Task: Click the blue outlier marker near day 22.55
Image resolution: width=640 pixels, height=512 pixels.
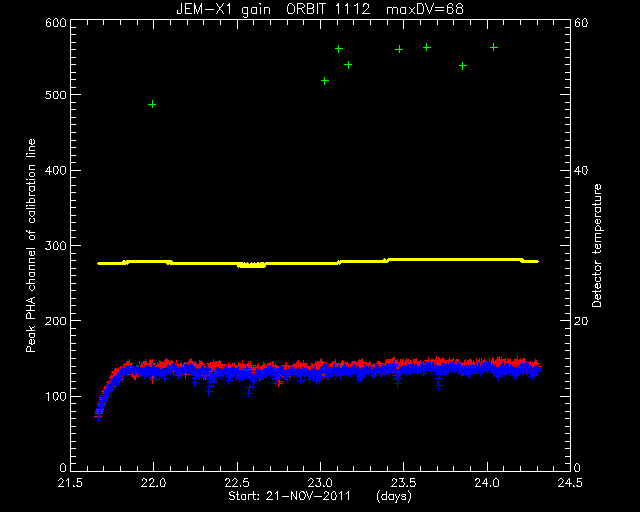Action: pyautogui.click(x=249, y=393)
